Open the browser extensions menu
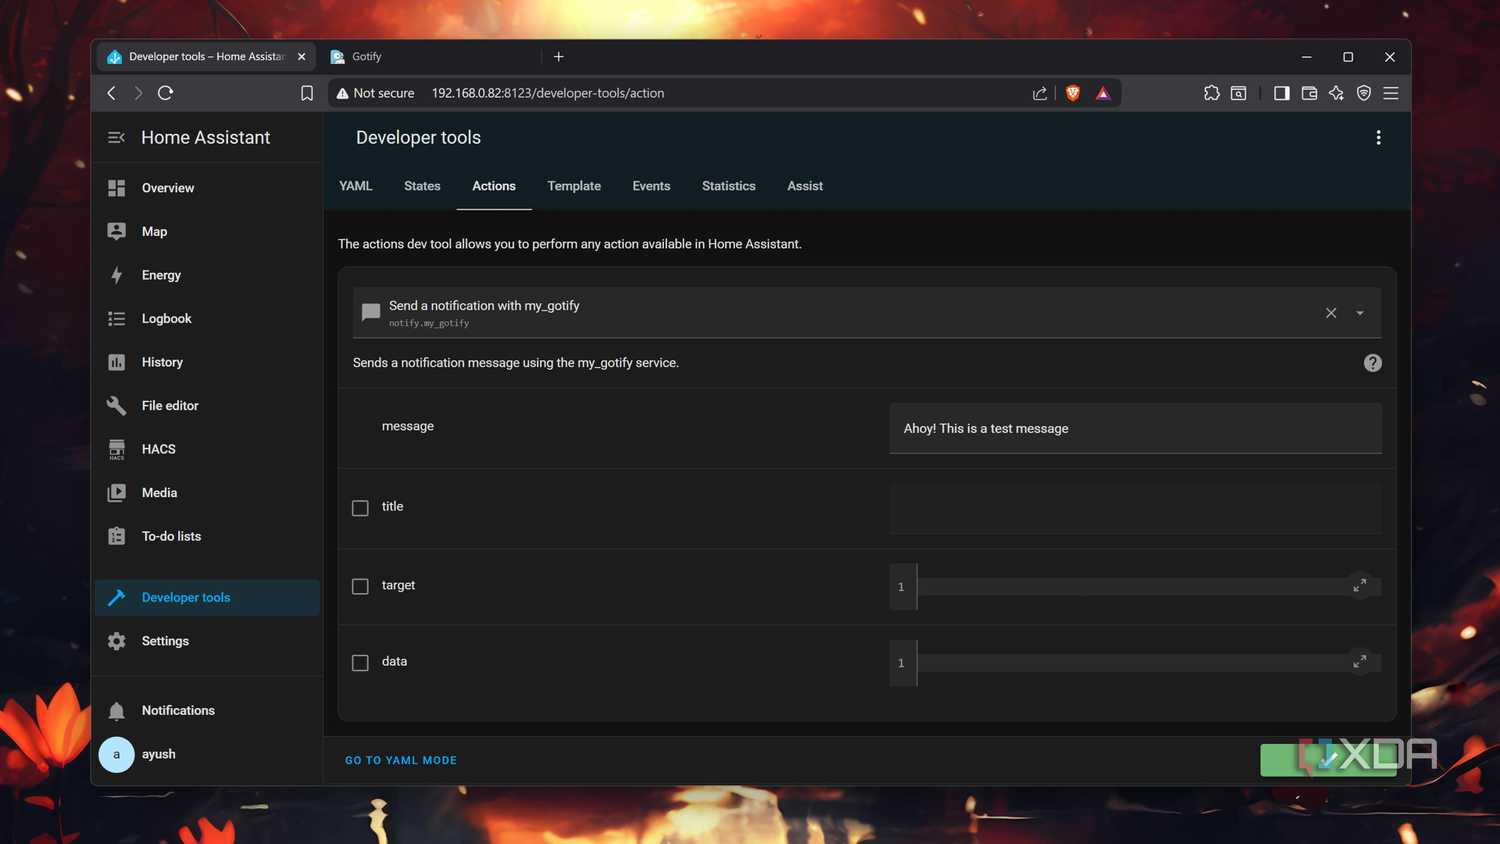 point(1211,93)
